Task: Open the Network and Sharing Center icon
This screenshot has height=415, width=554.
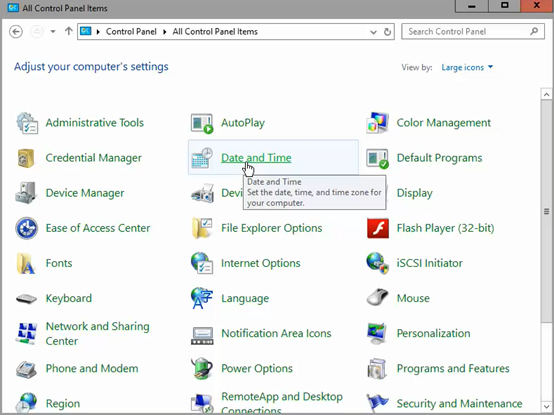Action: click(x=26, y=333)
